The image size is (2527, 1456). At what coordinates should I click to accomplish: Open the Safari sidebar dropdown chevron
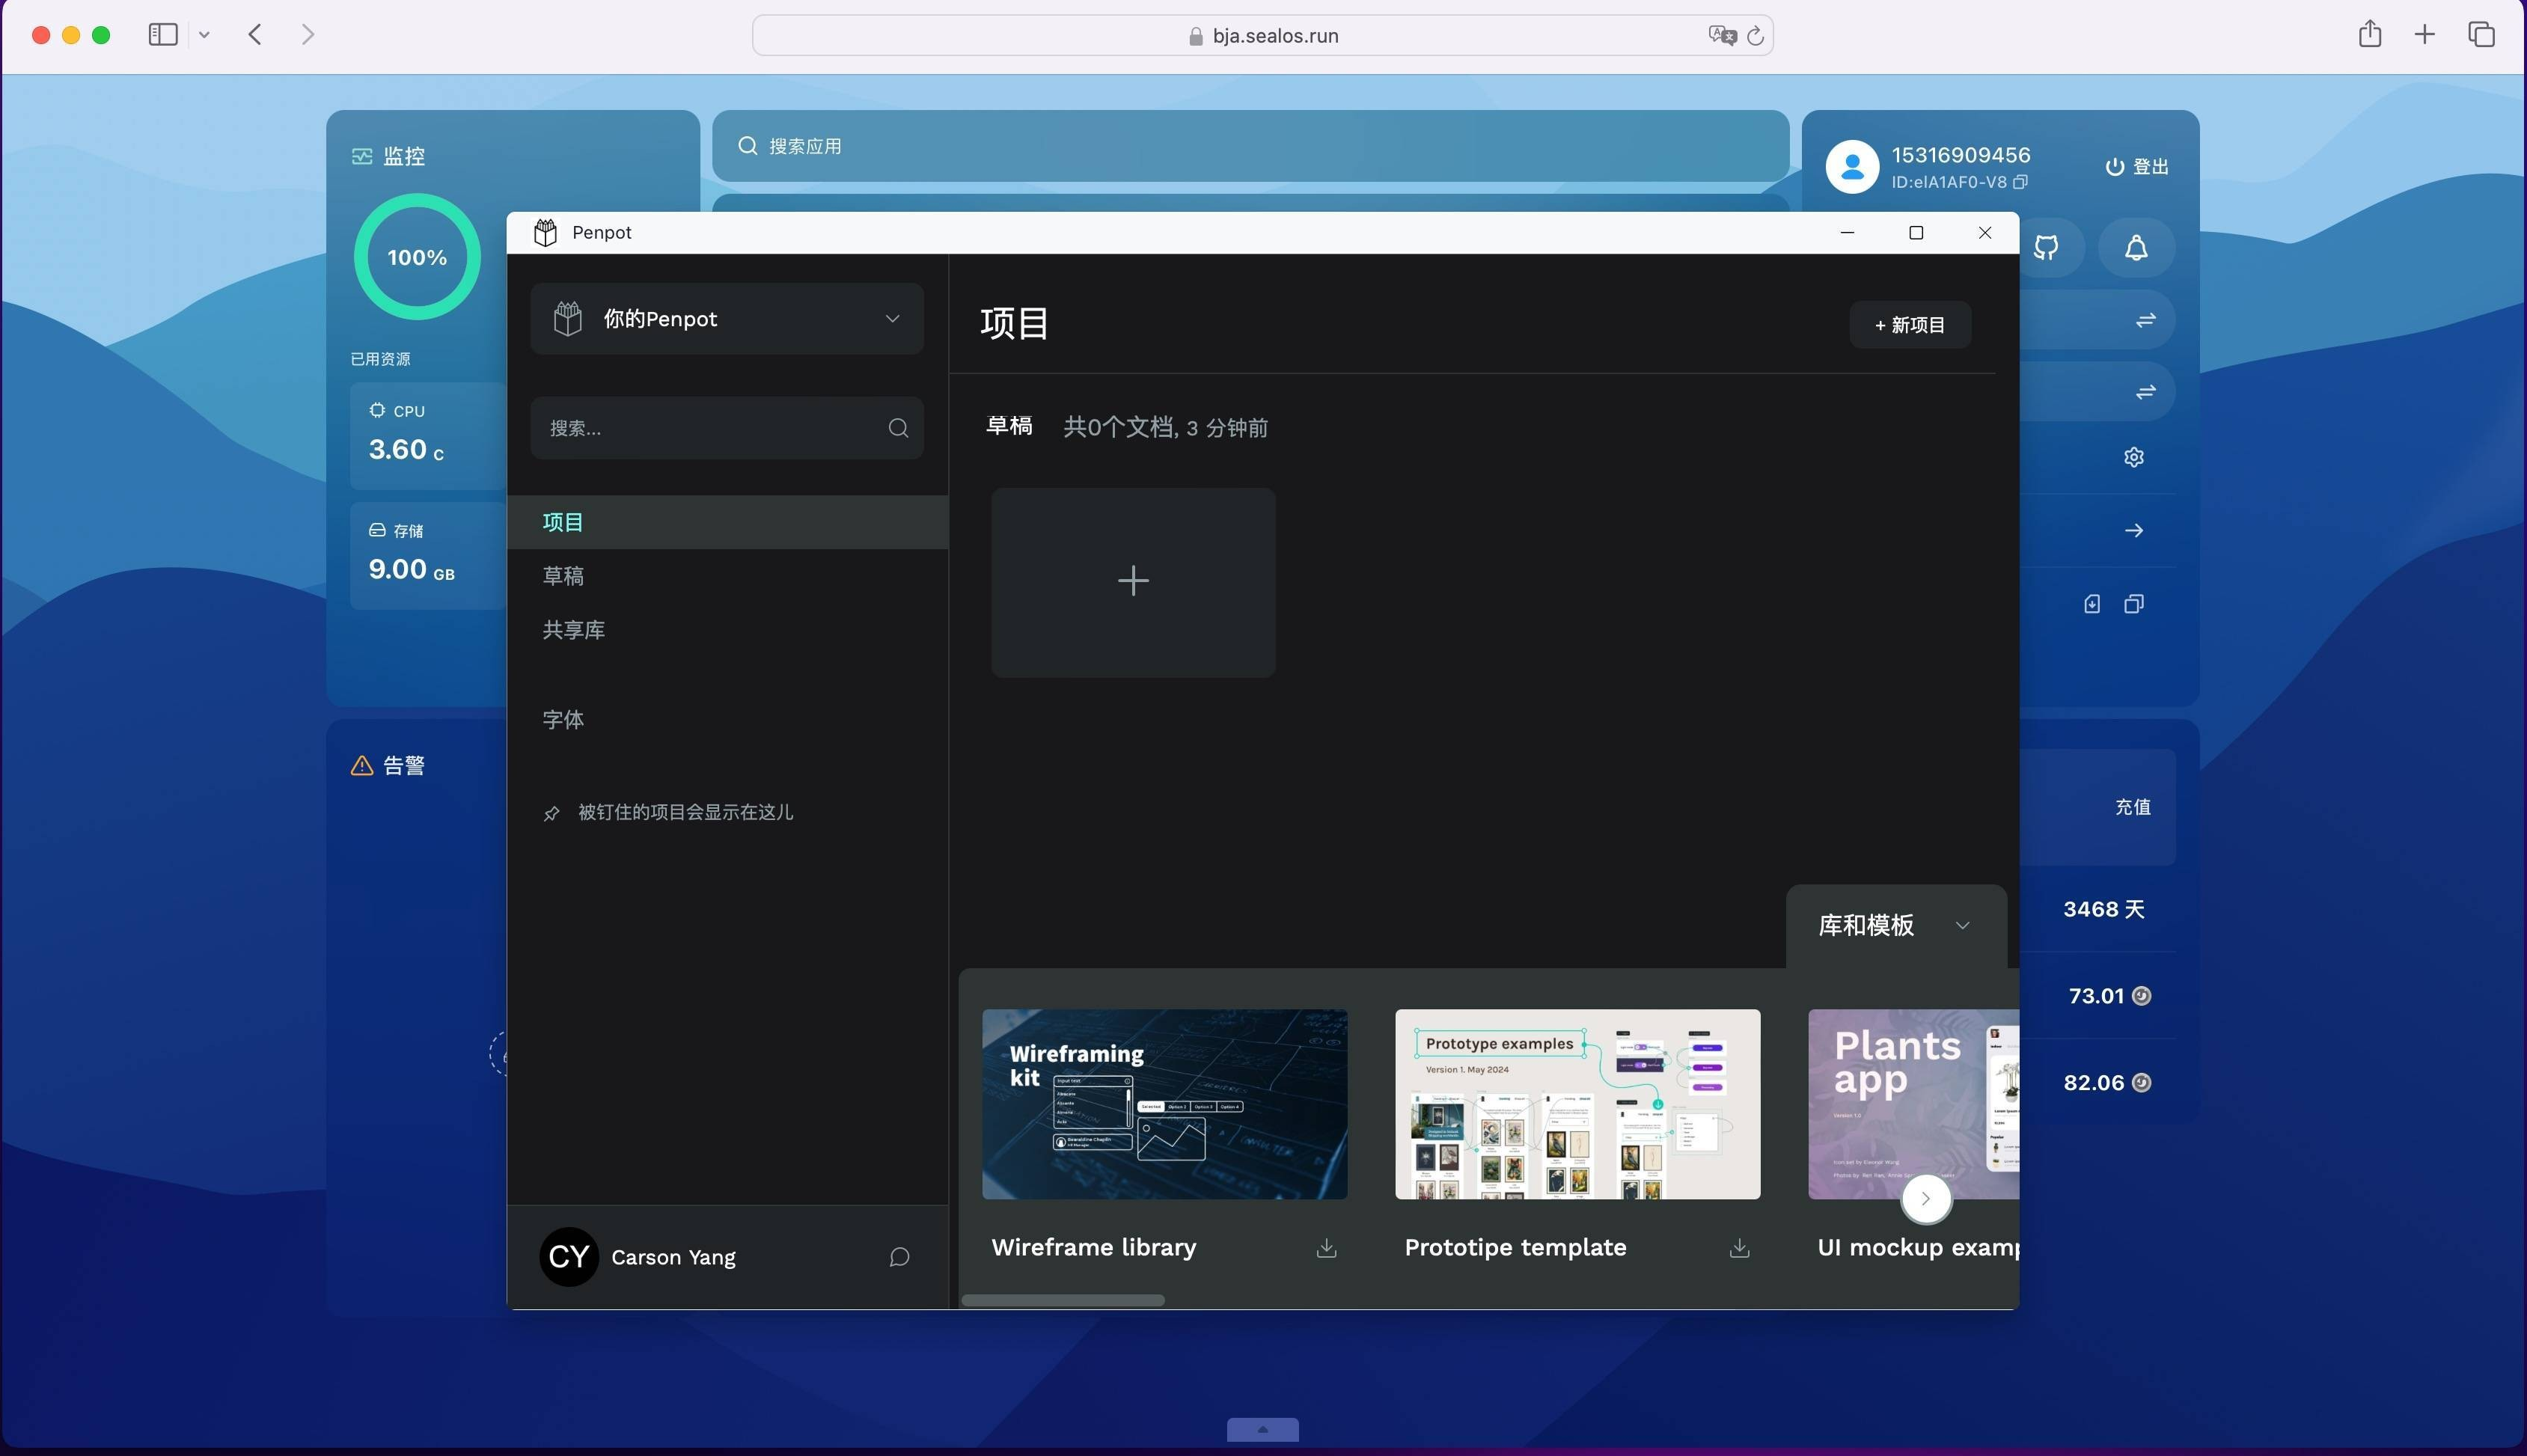click(204, 35)
